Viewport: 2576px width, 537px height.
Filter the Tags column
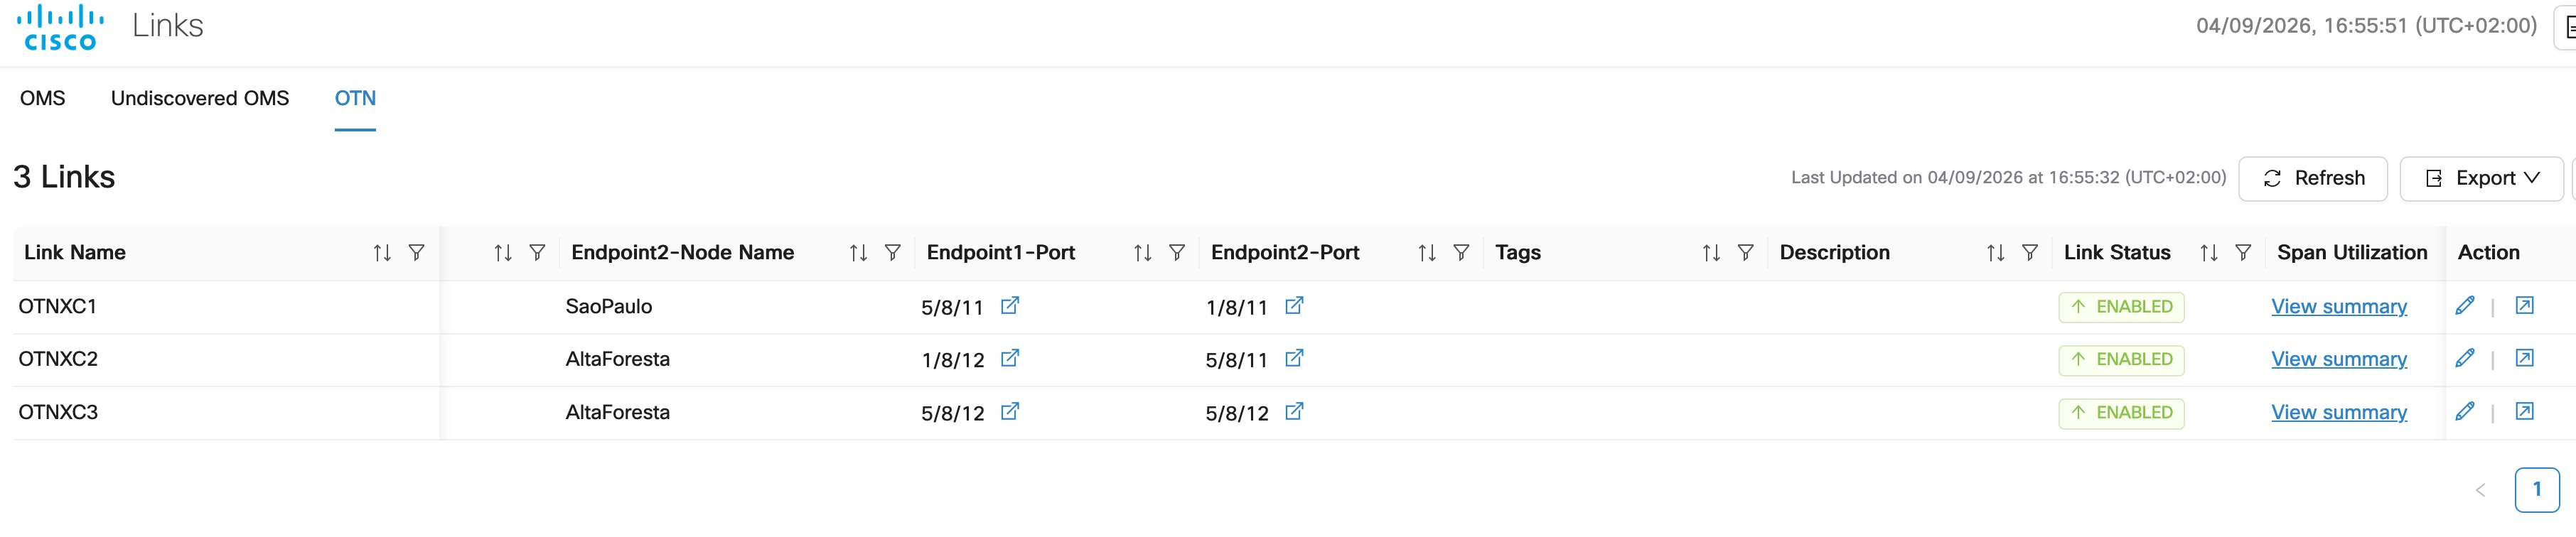[1745, 253]
